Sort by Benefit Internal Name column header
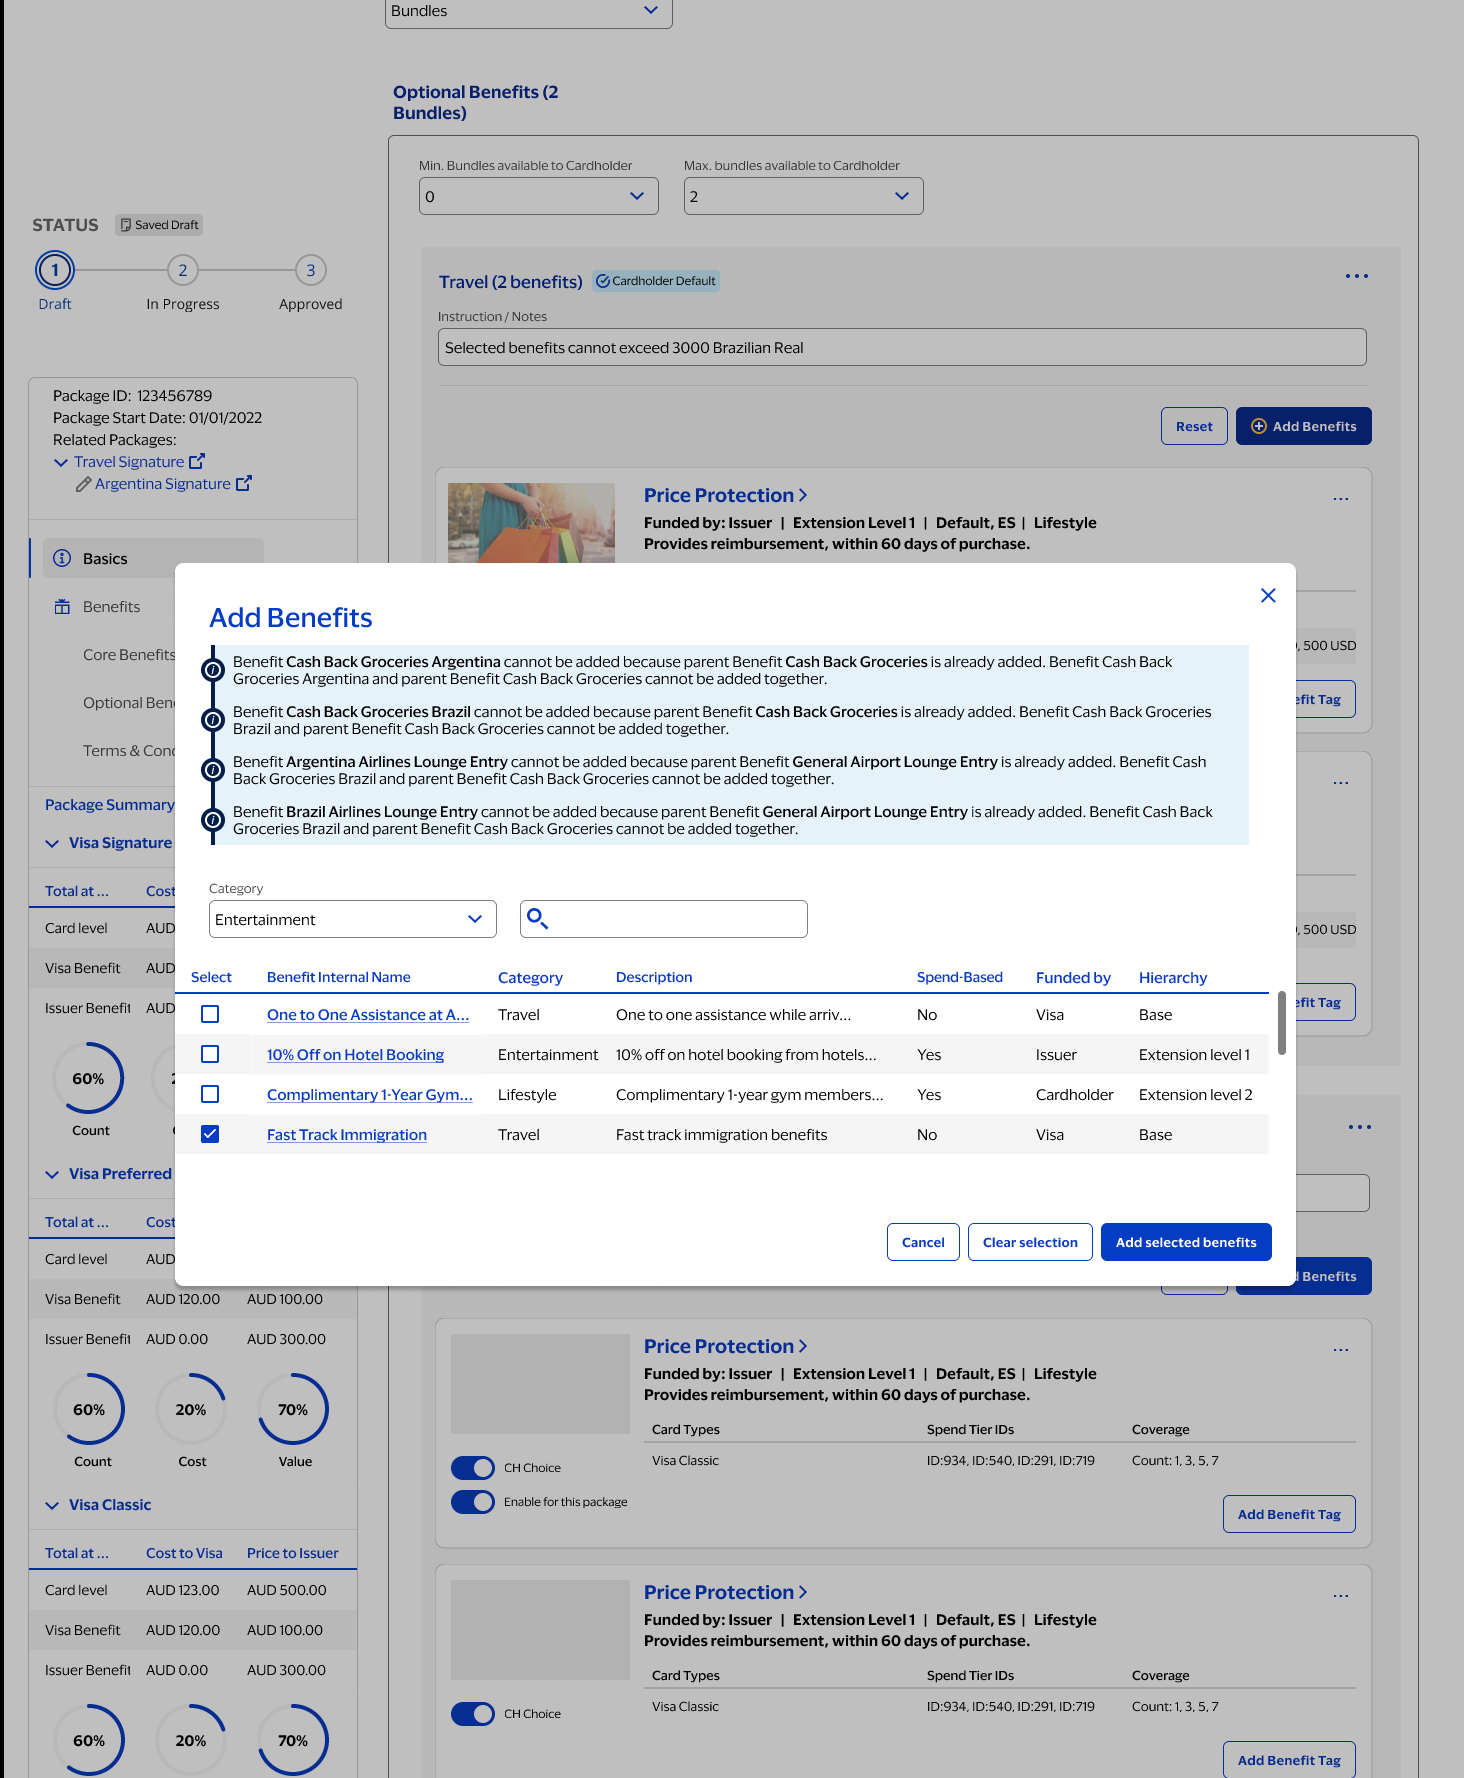 tap(339, 977)
